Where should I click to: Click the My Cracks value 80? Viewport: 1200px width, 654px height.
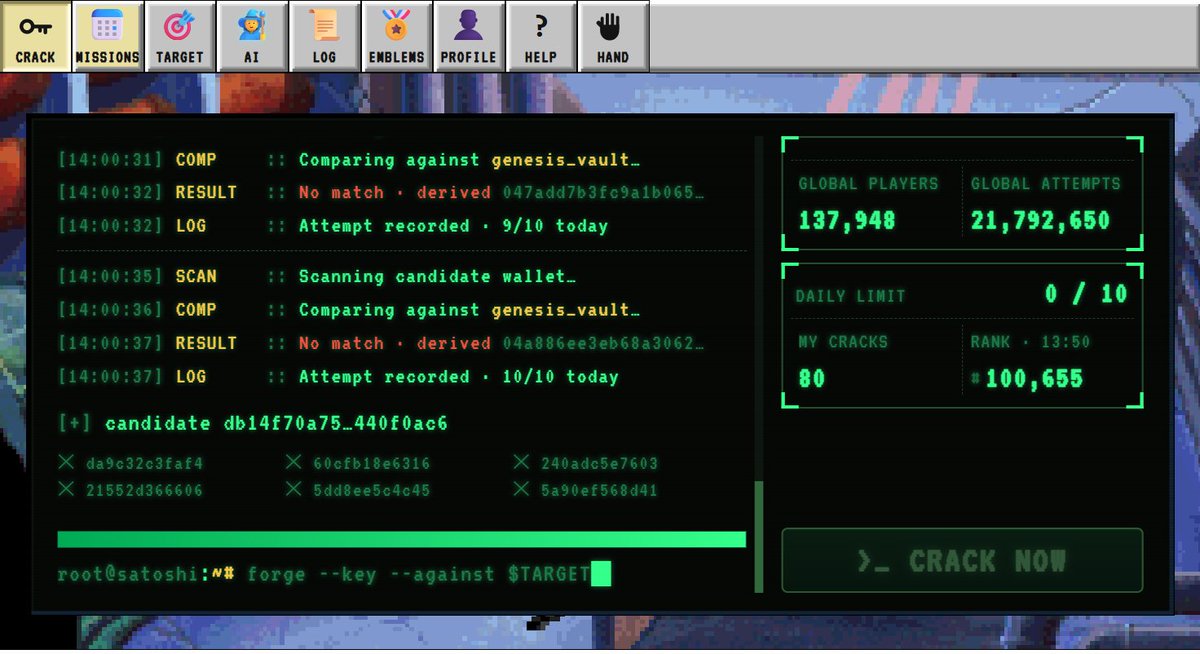(812, 379)
